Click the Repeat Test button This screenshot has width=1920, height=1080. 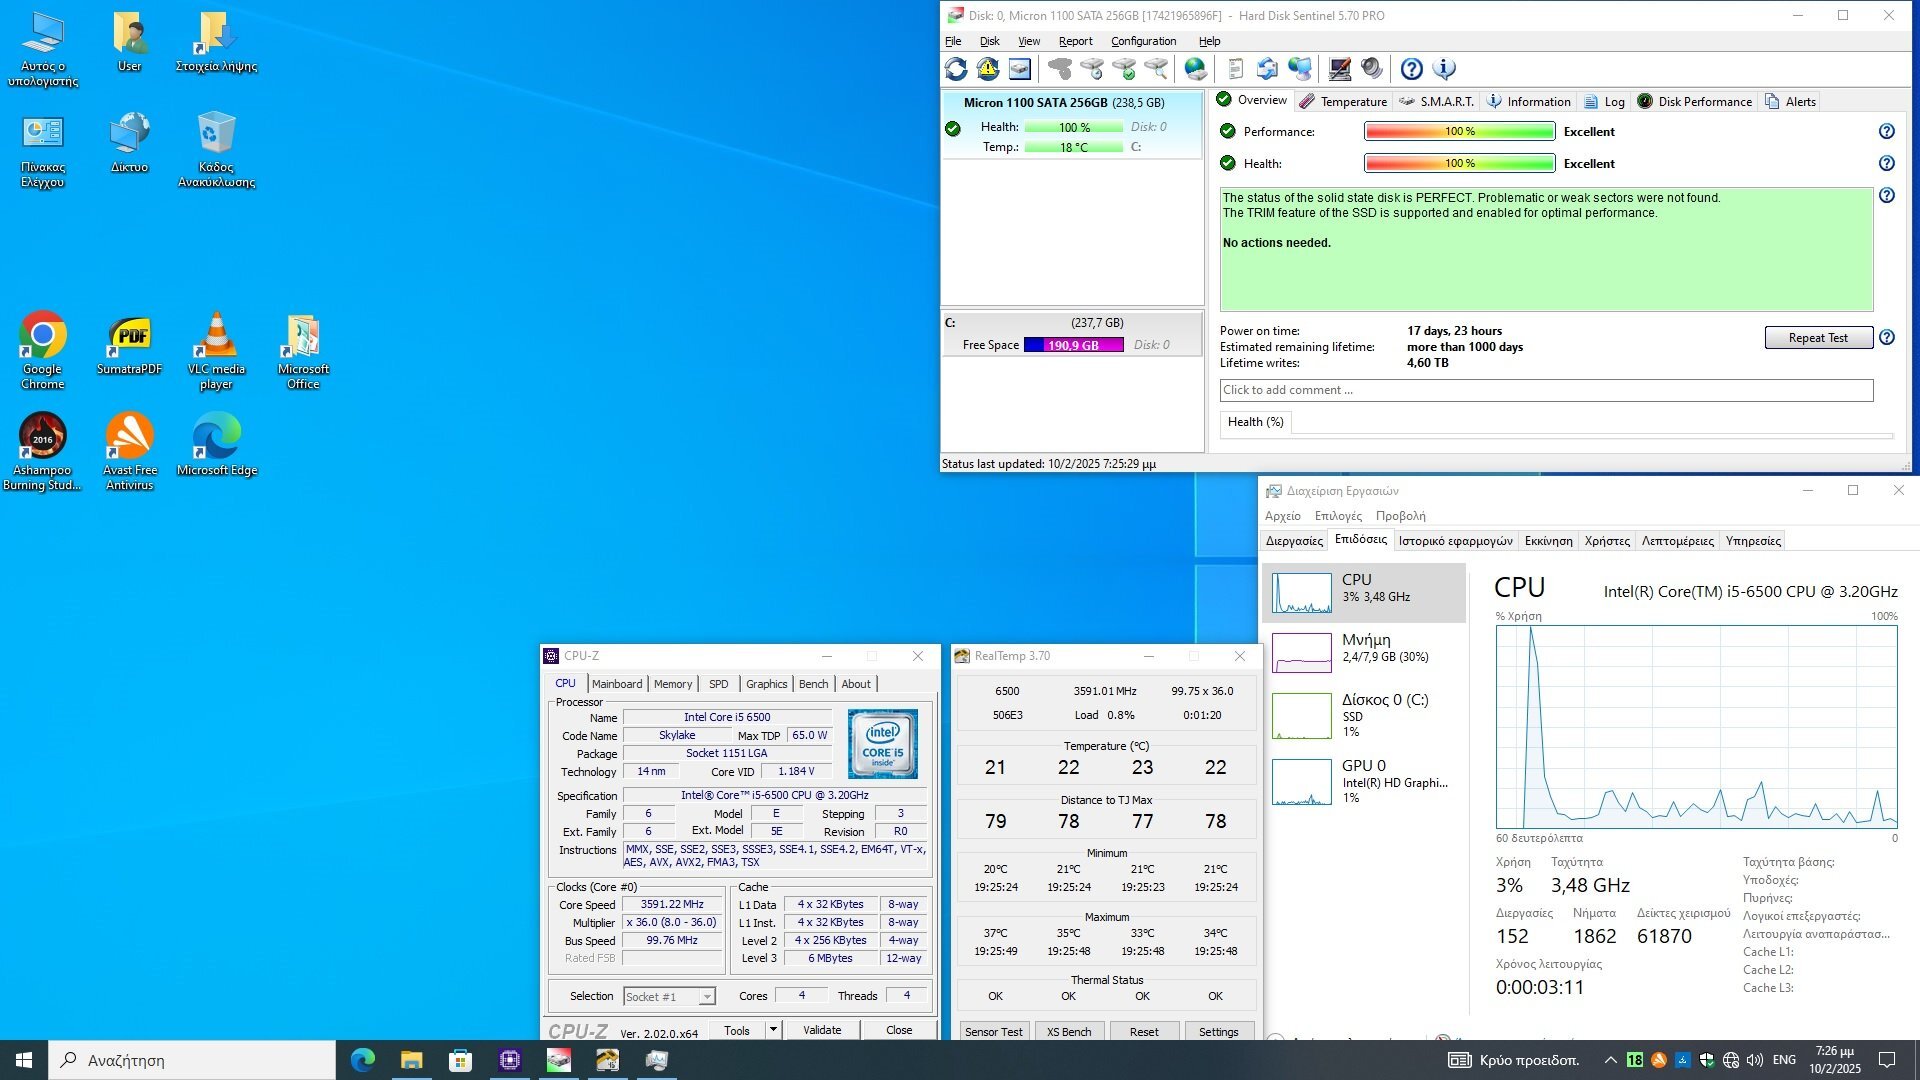[1818, 338]
